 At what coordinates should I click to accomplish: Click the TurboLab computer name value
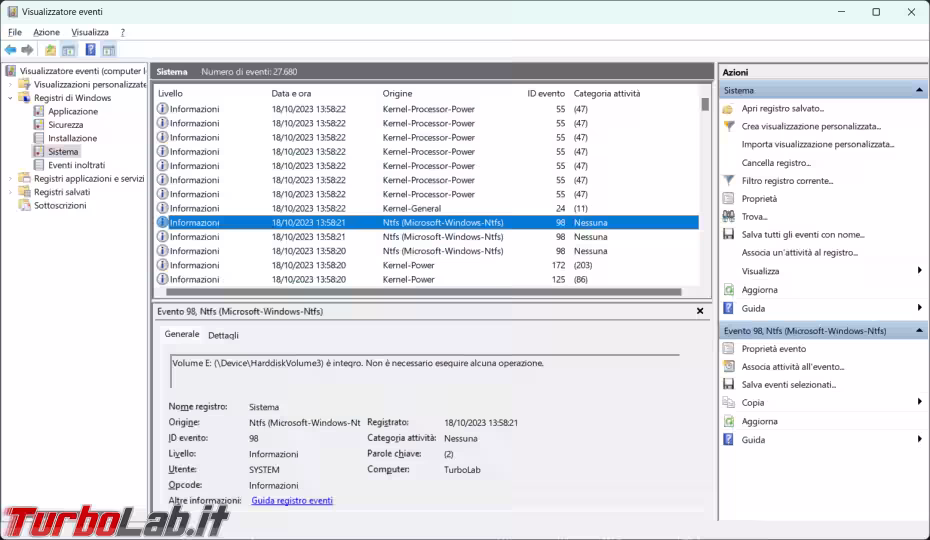462,469
